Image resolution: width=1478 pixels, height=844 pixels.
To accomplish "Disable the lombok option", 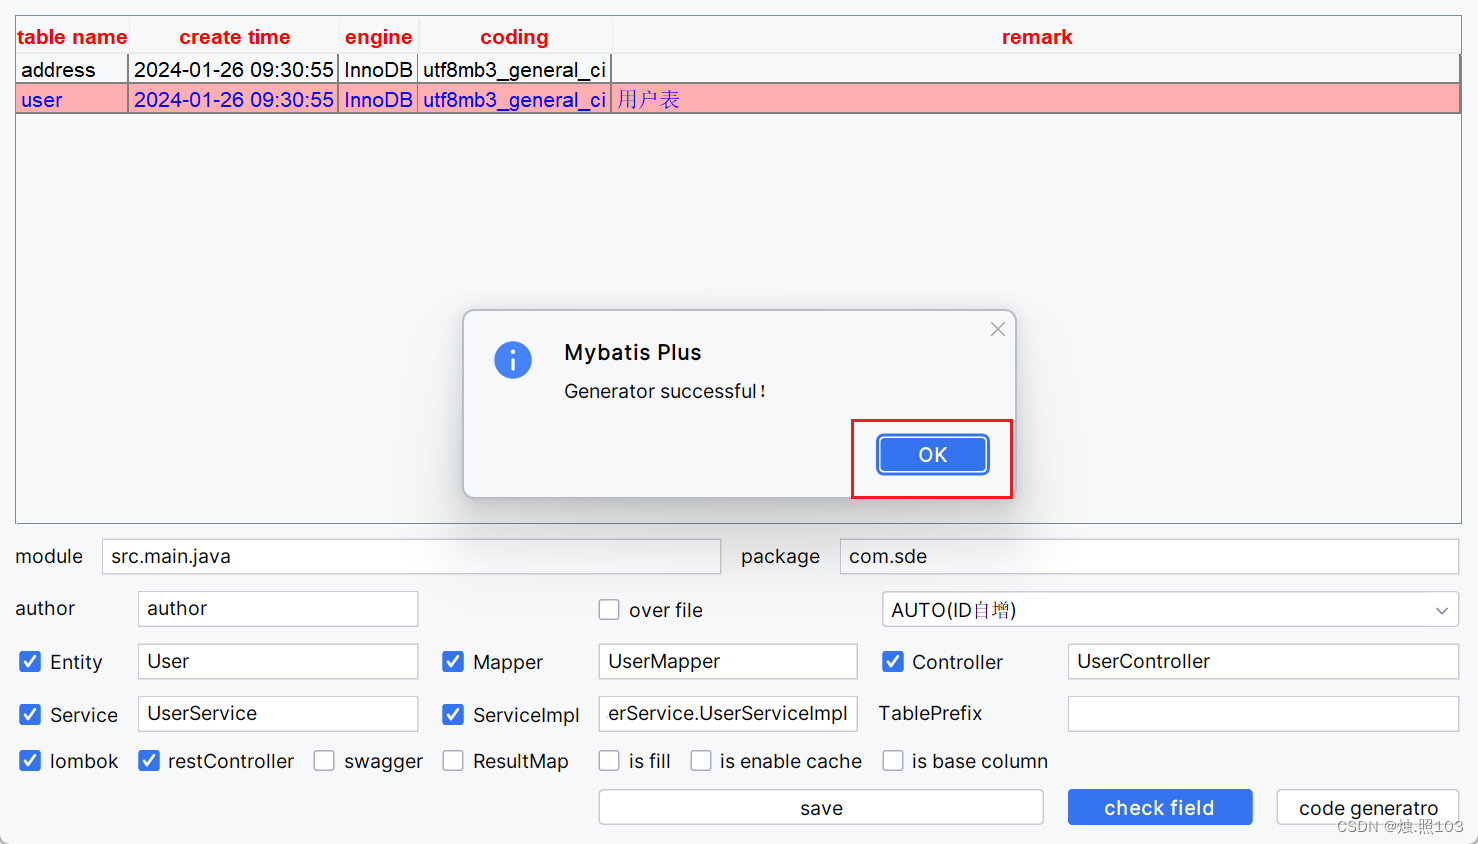I will coord(30,761).
